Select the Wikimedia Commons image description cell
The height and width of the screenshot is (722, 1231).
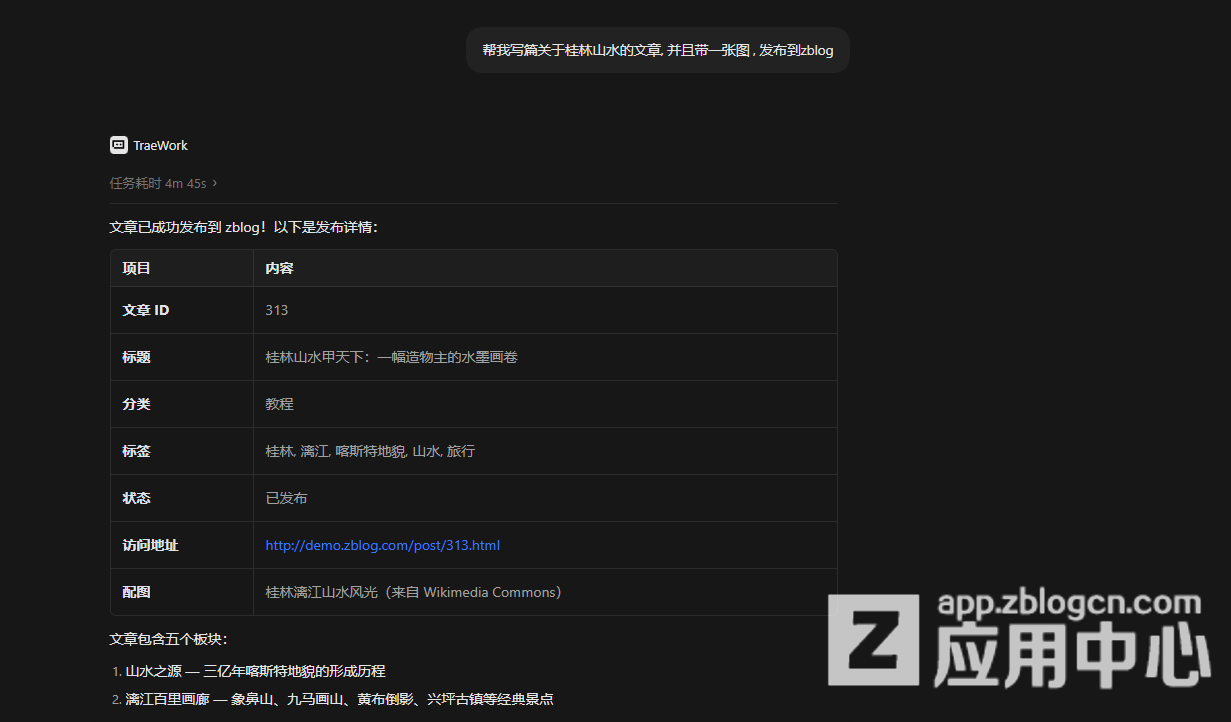(x=413, y=592)
